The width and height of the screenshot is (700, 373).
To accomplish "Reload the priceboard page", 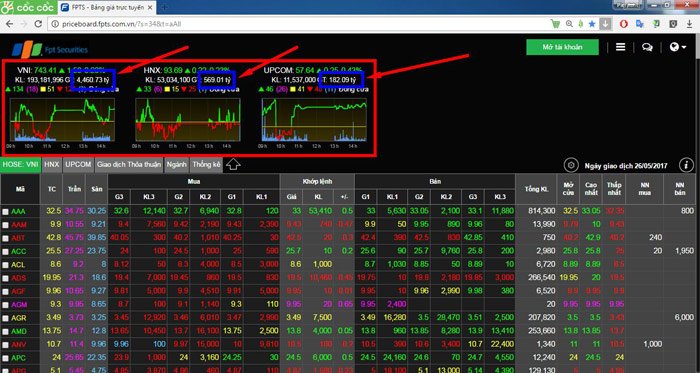I will 39,24.
